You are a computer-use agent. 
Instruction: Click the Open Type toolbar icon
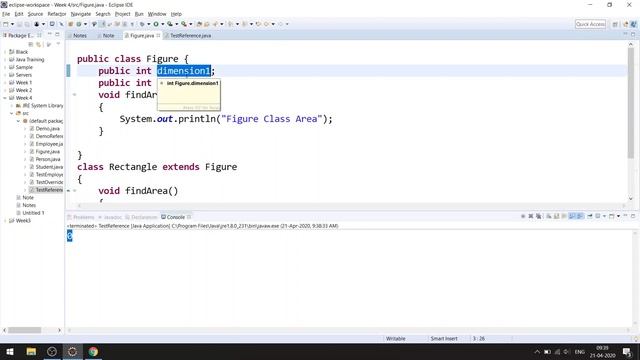tap(199, 24)
